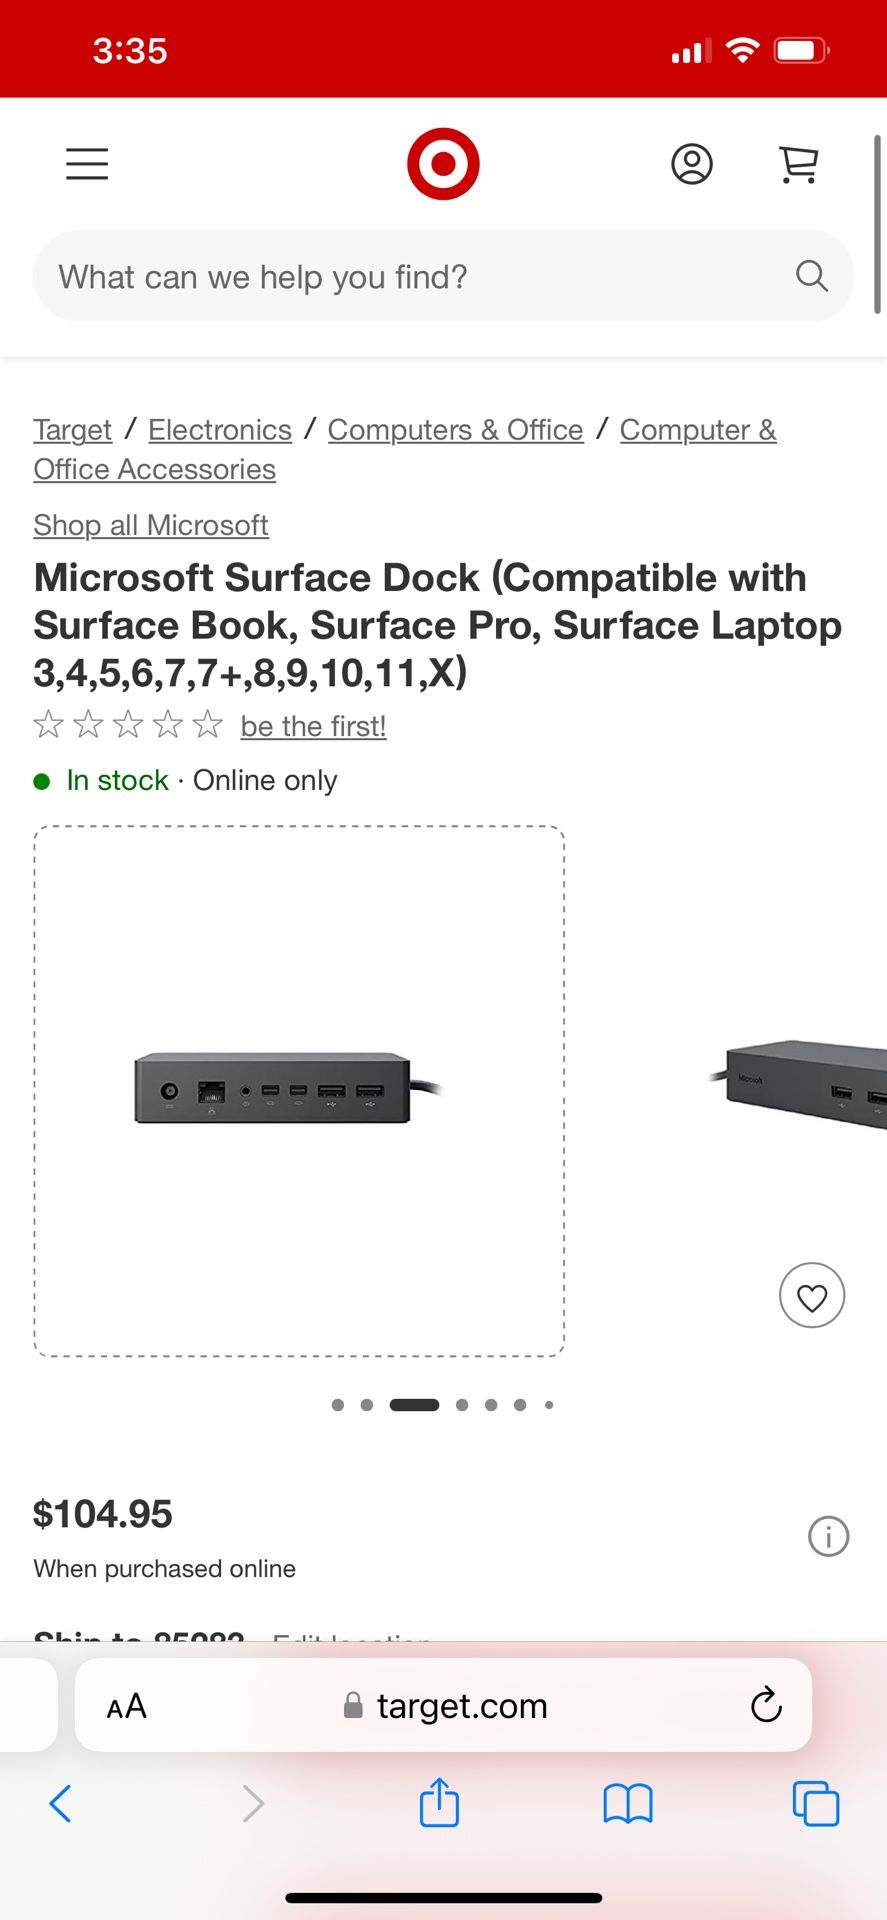
Task: Open the shopping cart
Action: click(x=798, y=164)
